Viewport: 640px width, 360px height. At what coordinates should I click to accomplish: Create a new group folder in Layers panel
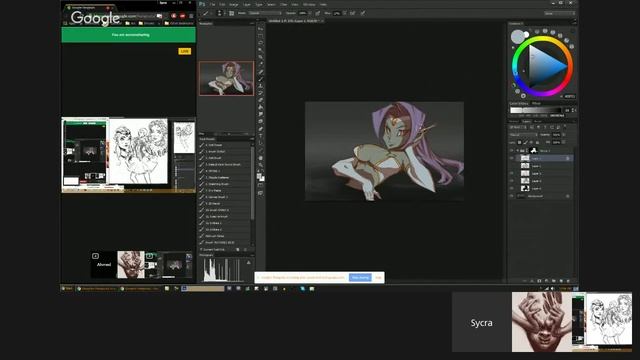tap(554, 281)
